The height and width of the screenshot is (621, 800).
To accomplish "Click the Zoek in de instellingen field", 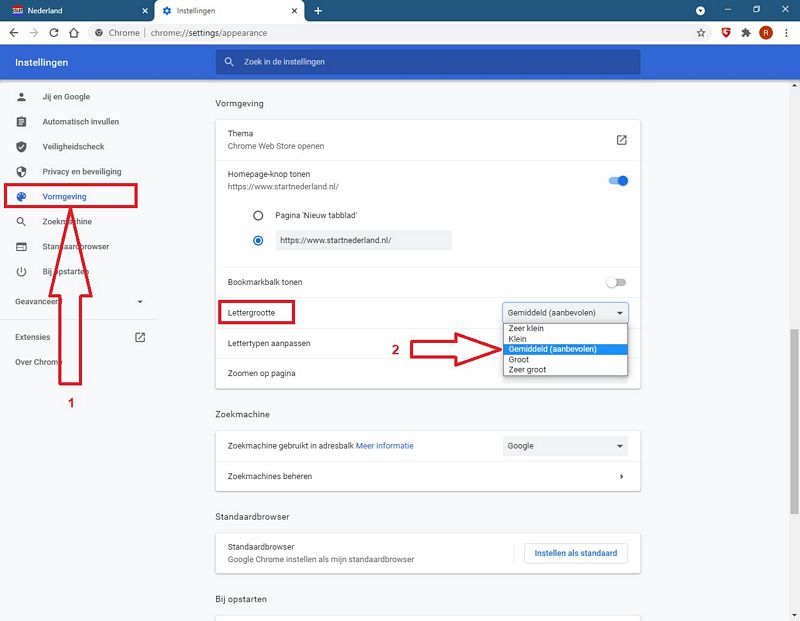I will pyautogui.click(x=428, y=62).
